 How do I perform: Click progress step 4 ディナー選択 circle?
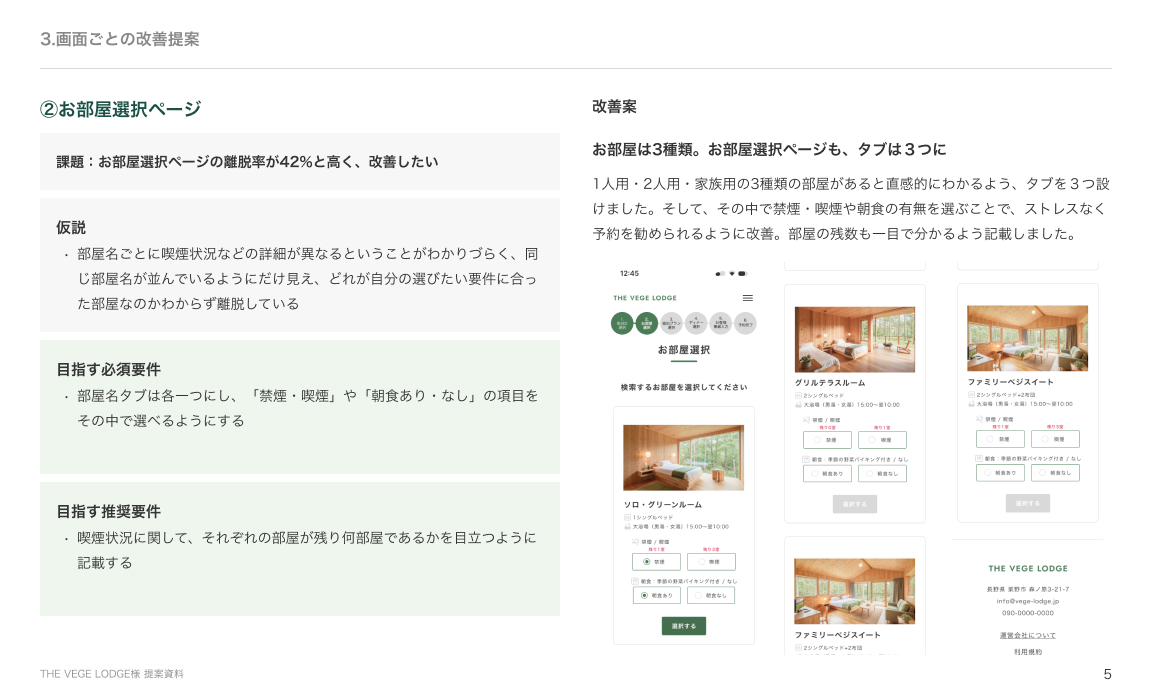tap(696, 323)
